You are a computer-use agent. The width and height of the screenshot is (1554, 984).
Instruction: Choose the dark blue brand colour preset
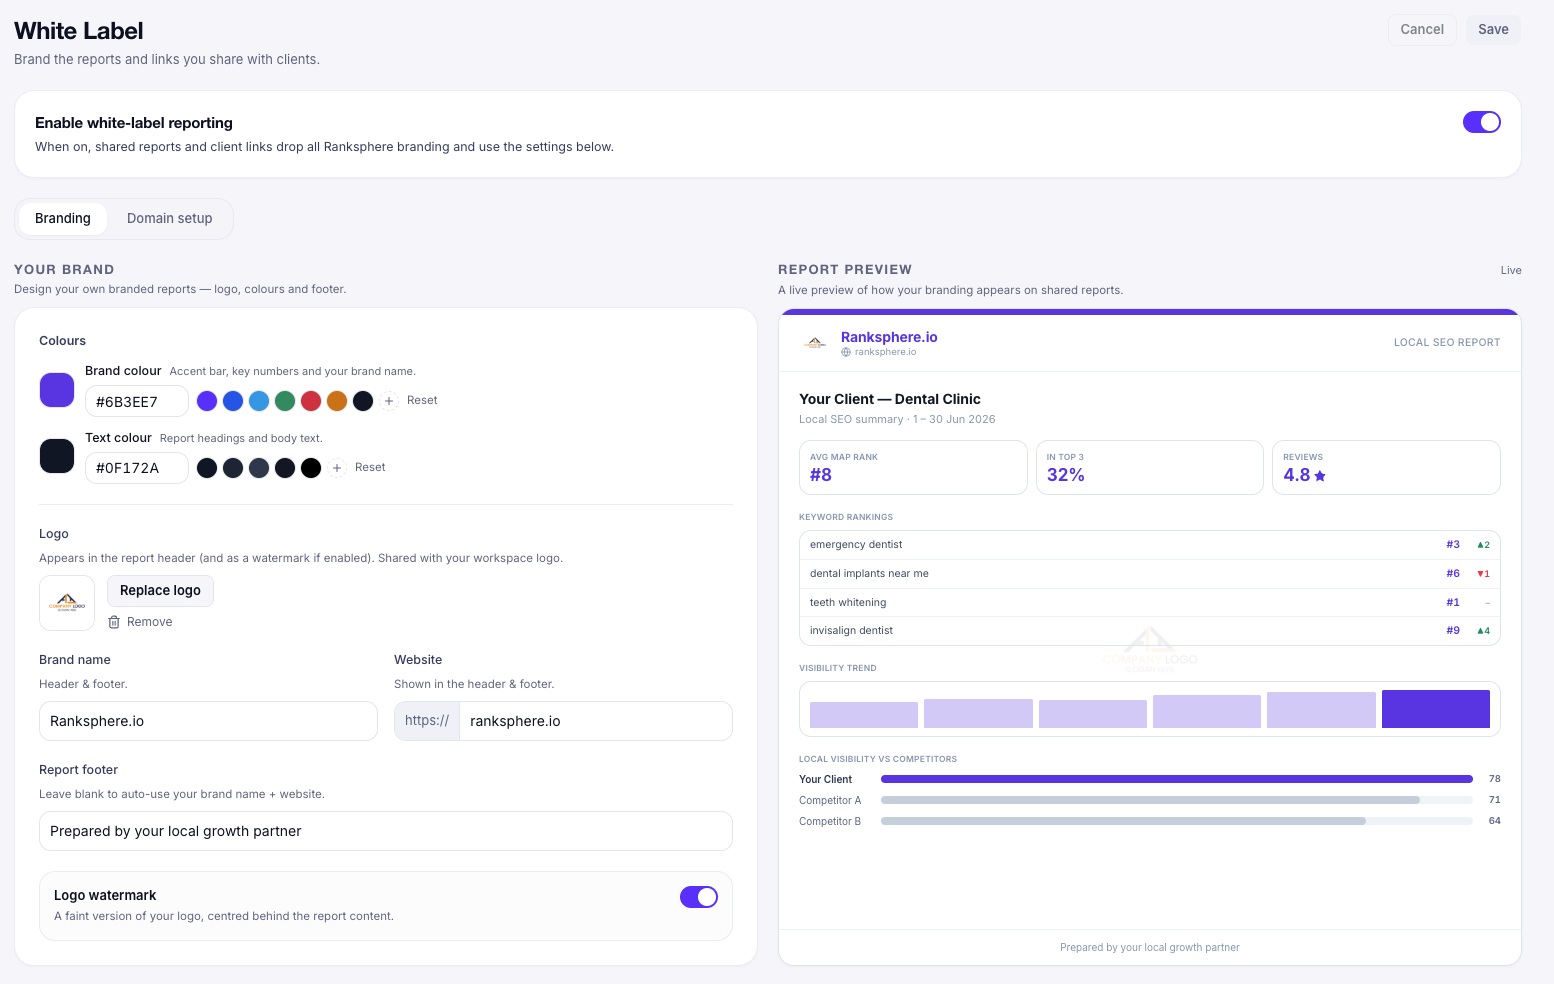233,401
